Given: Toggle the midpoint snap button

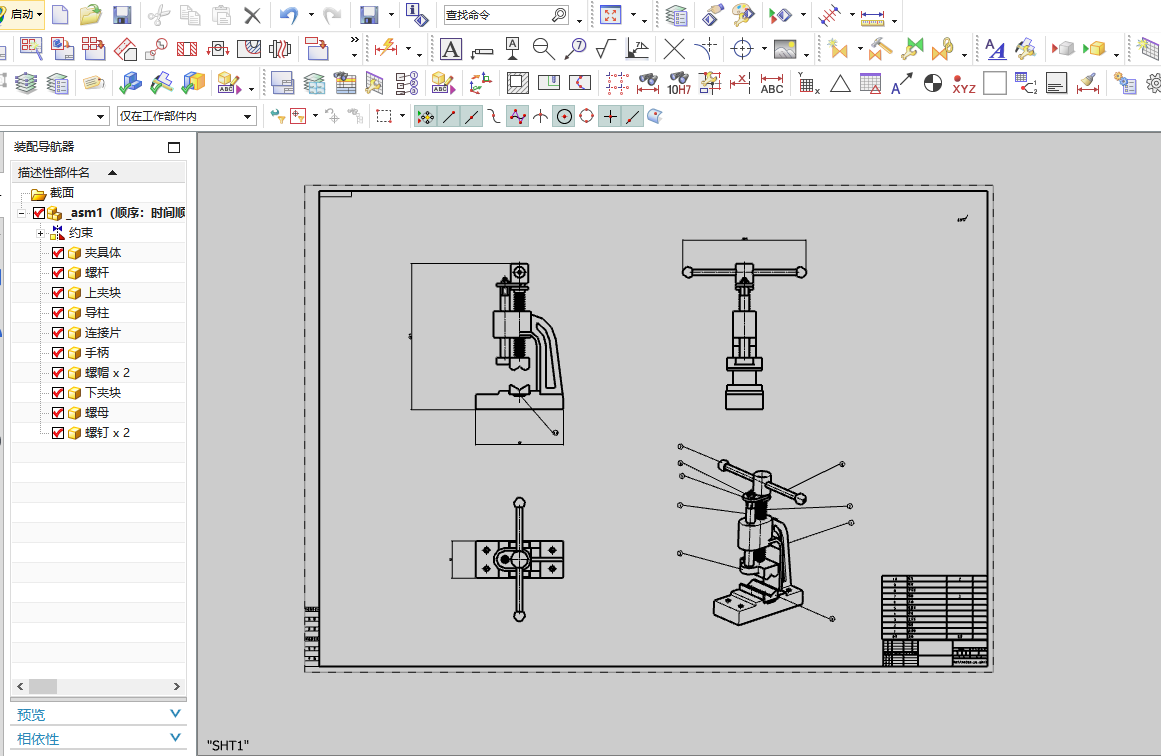Looking at the screenshot, I should point(472,116).
